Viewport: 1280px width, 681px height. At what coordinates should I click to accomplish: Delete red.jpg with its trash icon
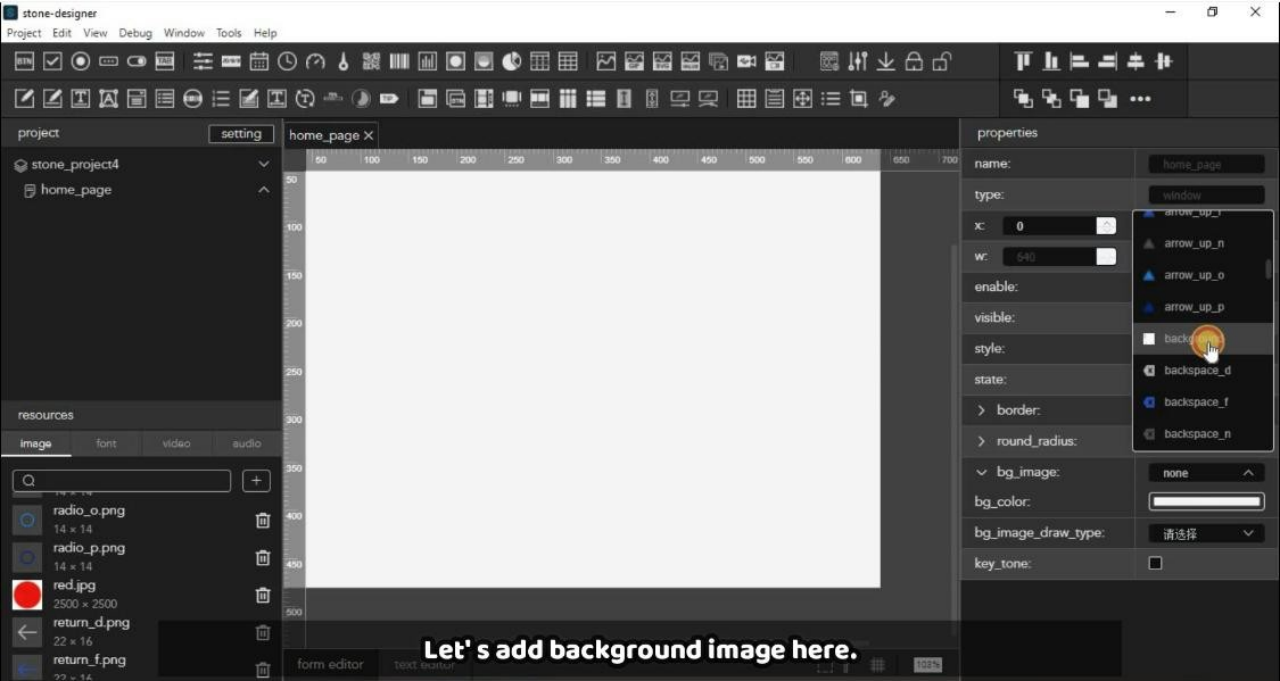[x=263, y=595]
